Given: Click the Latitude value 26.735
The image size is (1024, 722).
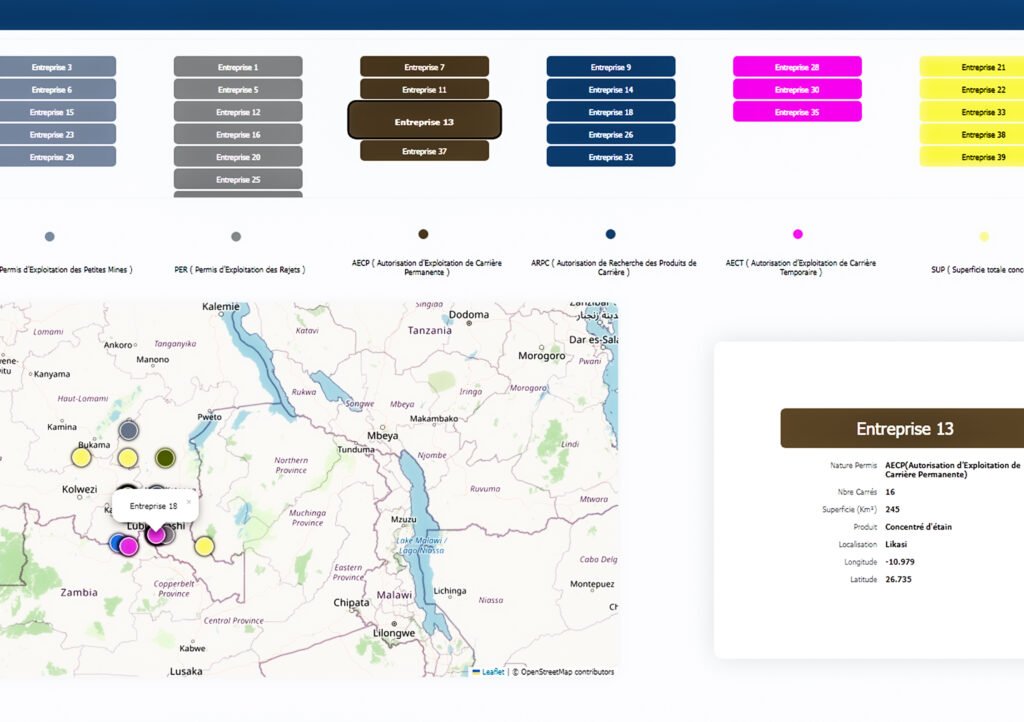Looking at the screenshot, I should [x=898, y=579].
